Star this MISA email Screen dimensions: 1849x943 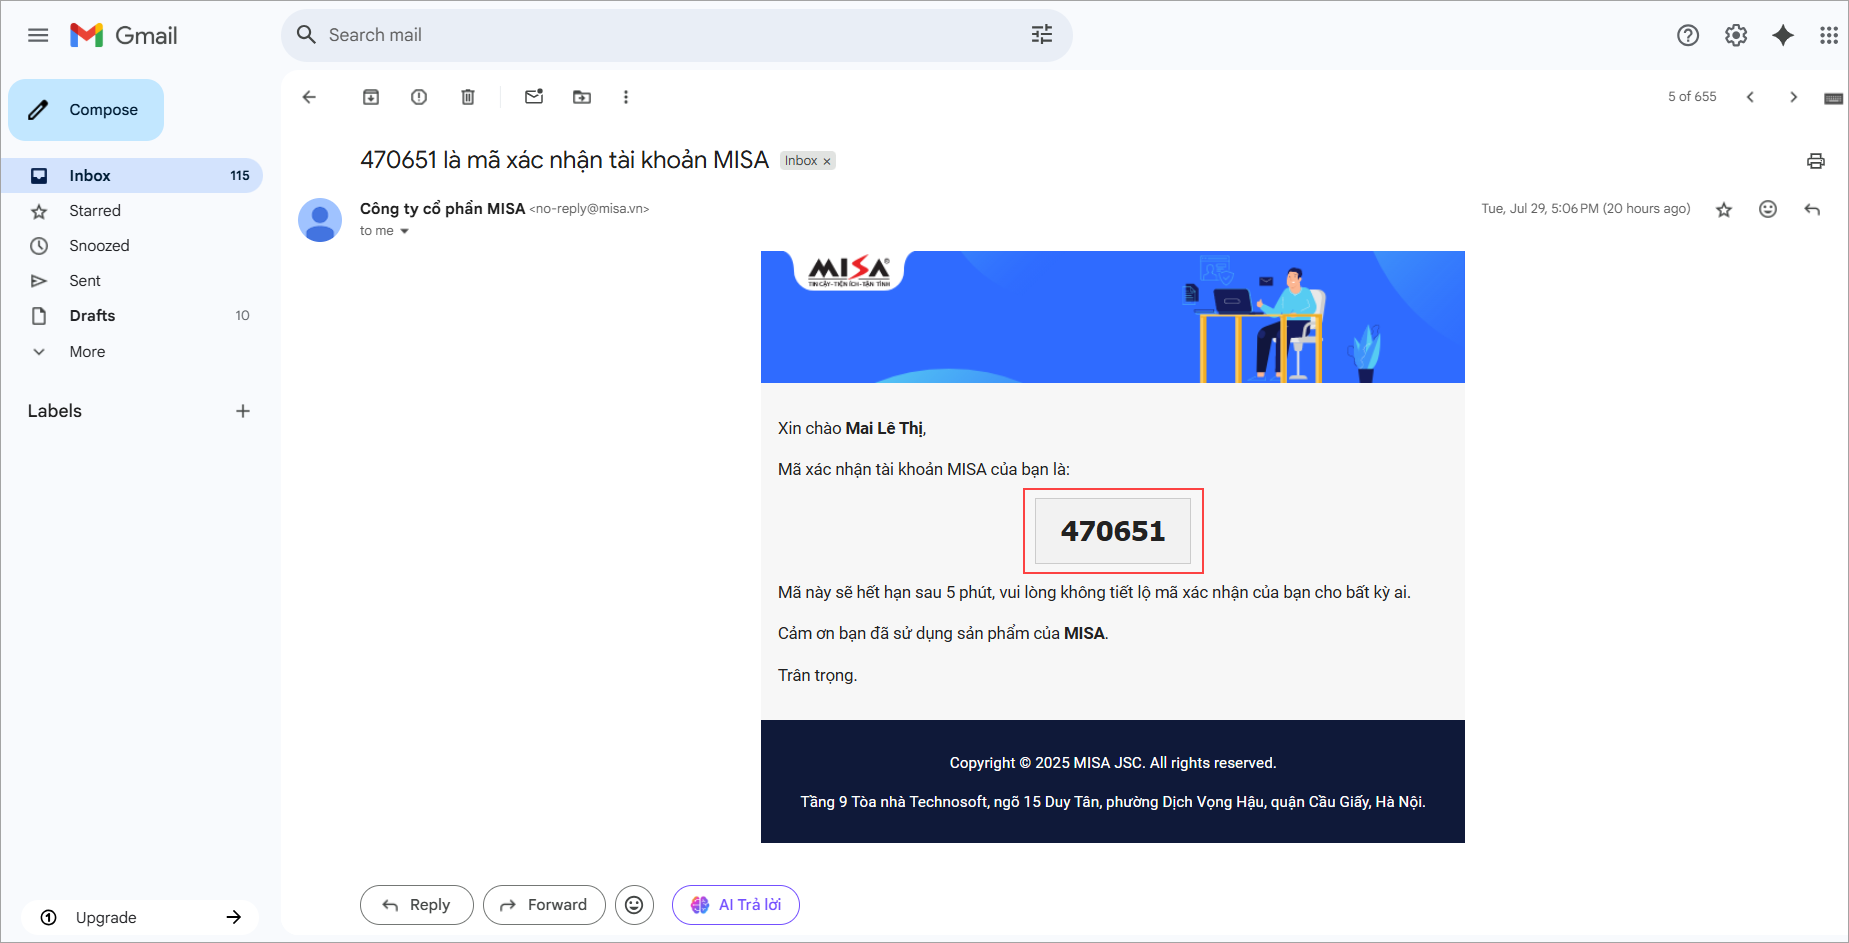pos(1723,209)
